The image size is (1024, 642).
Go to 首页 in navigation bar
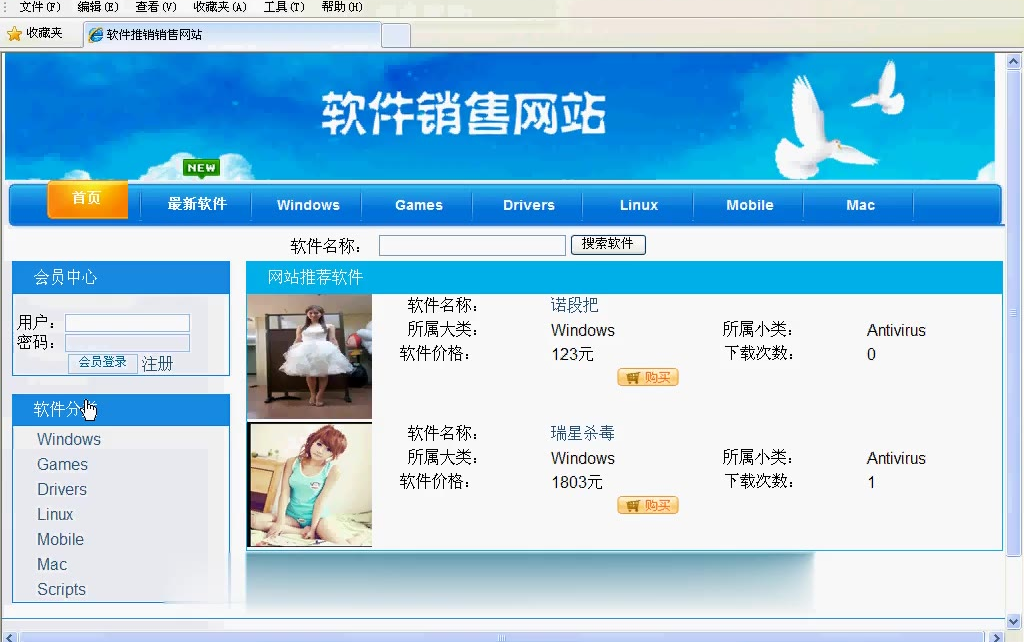click(x=87, y=198)
